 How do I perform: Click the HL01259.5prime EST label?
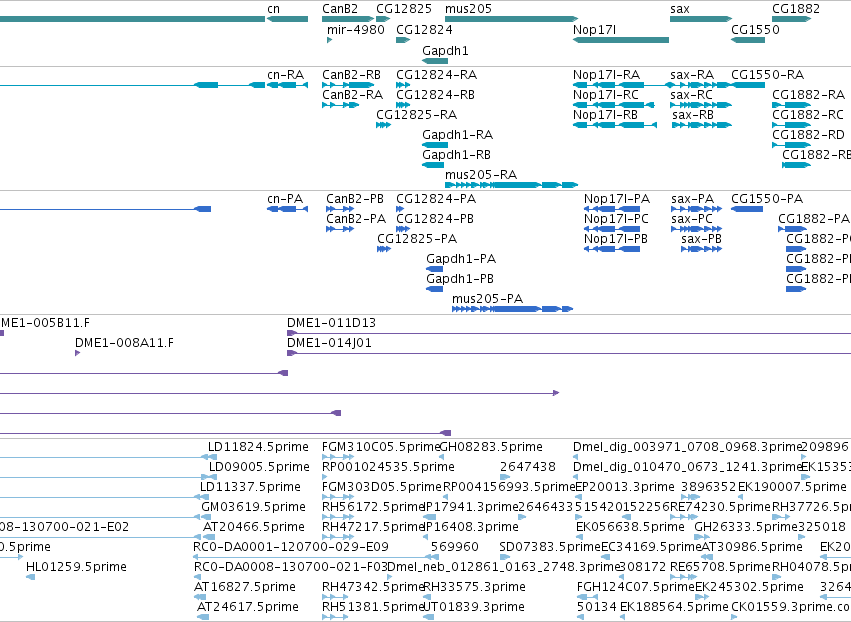point(76,567)
